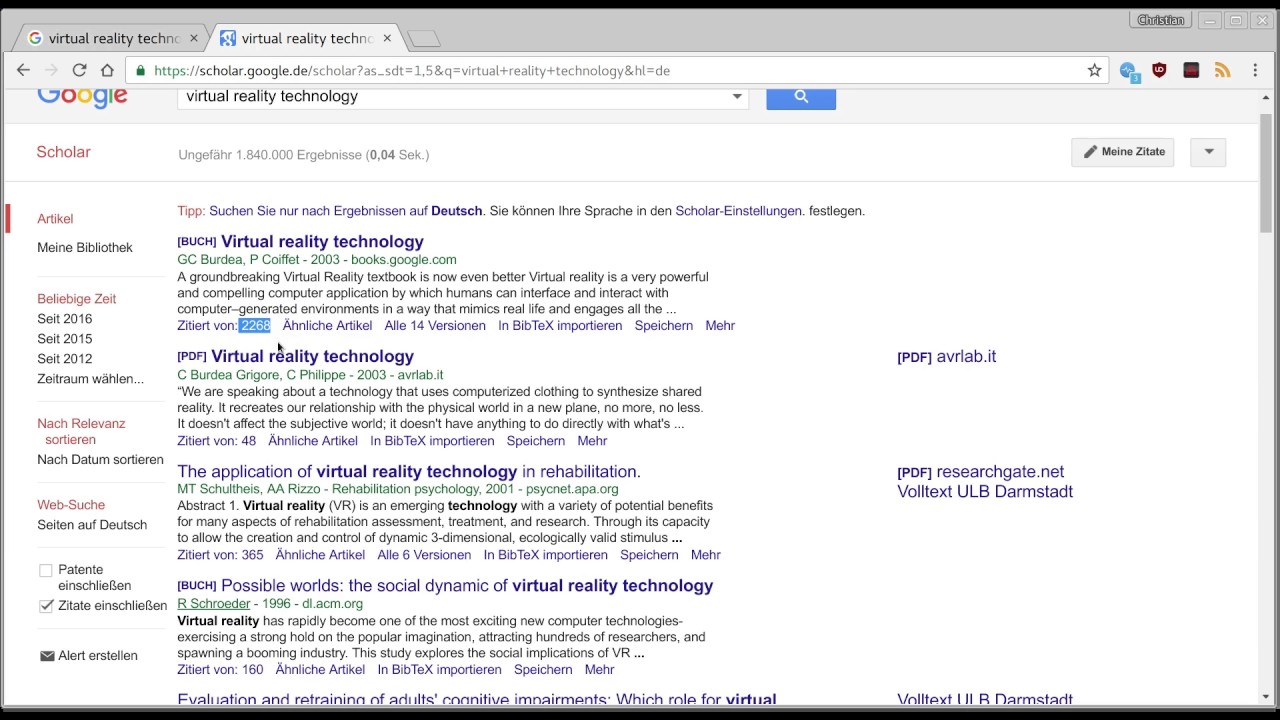Open a new browser tab
The height and width of the screenshot is (720, 1280).
[424, 39]
